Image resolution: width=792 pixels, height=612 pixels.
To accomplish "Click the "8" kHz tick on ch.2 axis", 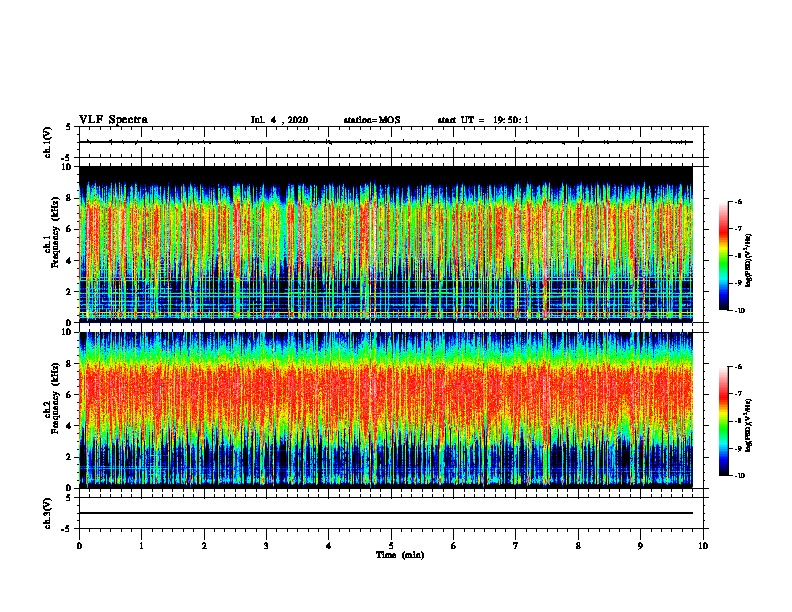I will pos(70,364).
